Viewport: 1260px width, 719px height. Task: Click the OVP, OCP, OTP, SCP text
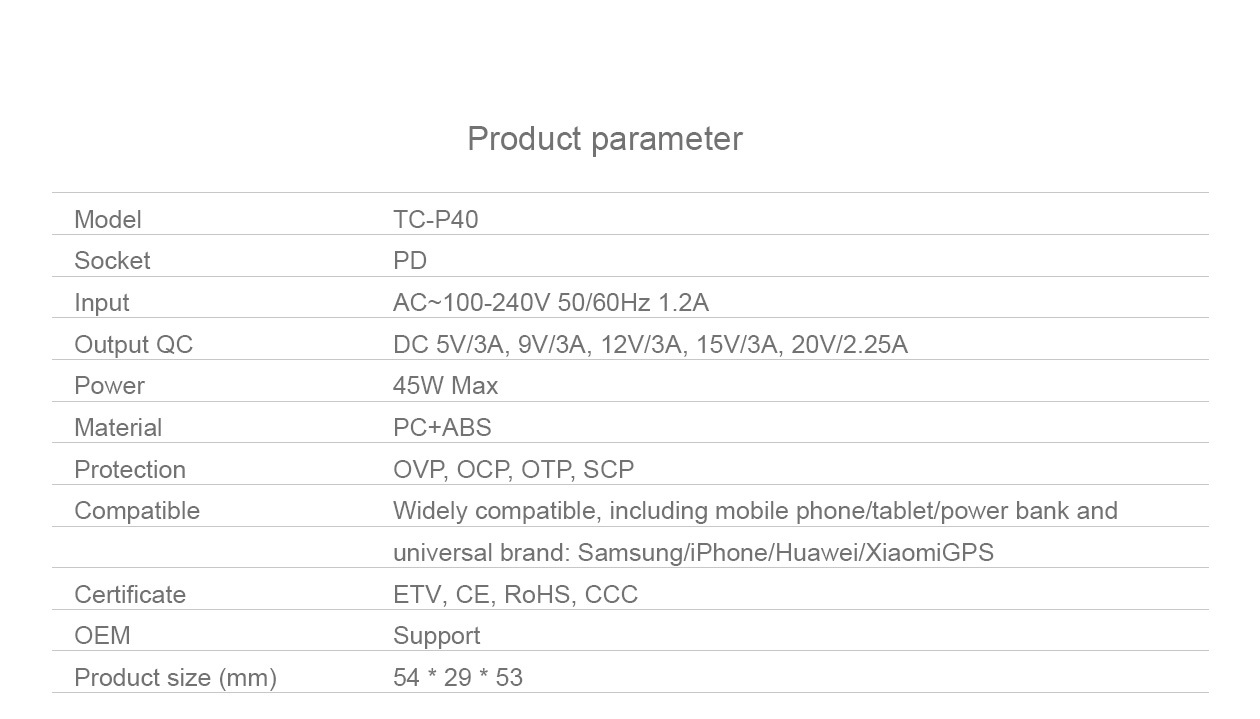coord(514,470)
